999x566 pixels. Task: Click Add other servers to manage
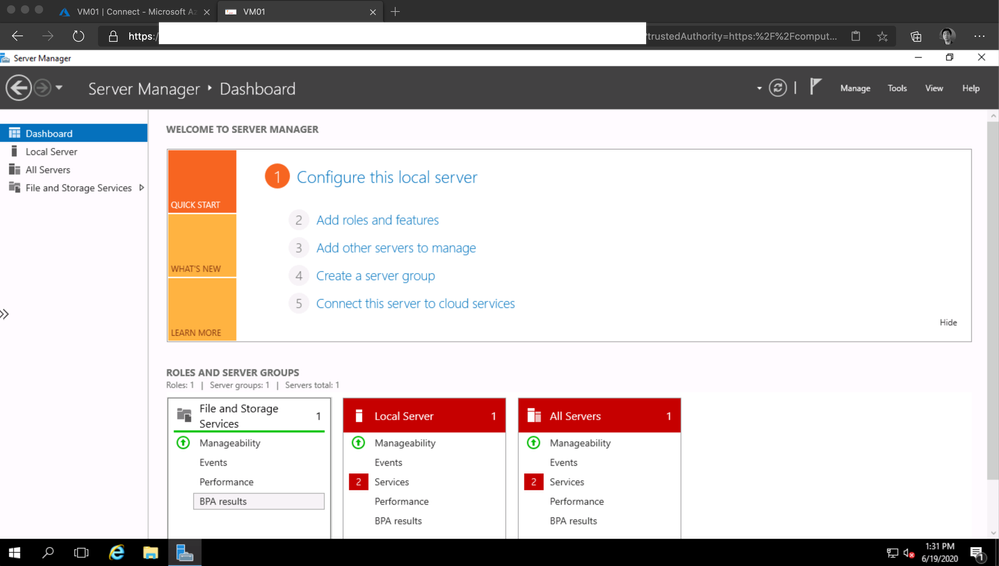pos(396,248)
